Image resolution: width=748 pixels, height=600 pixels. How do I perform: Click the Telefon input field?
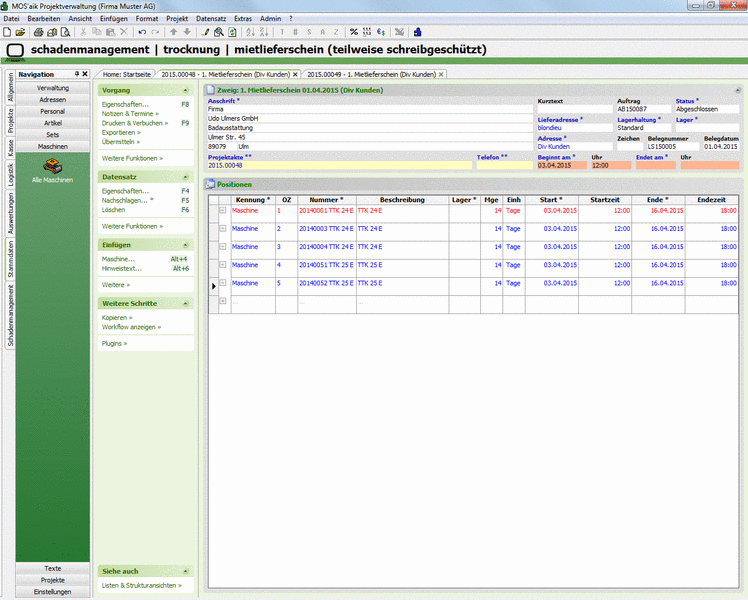tap(504, 166)
